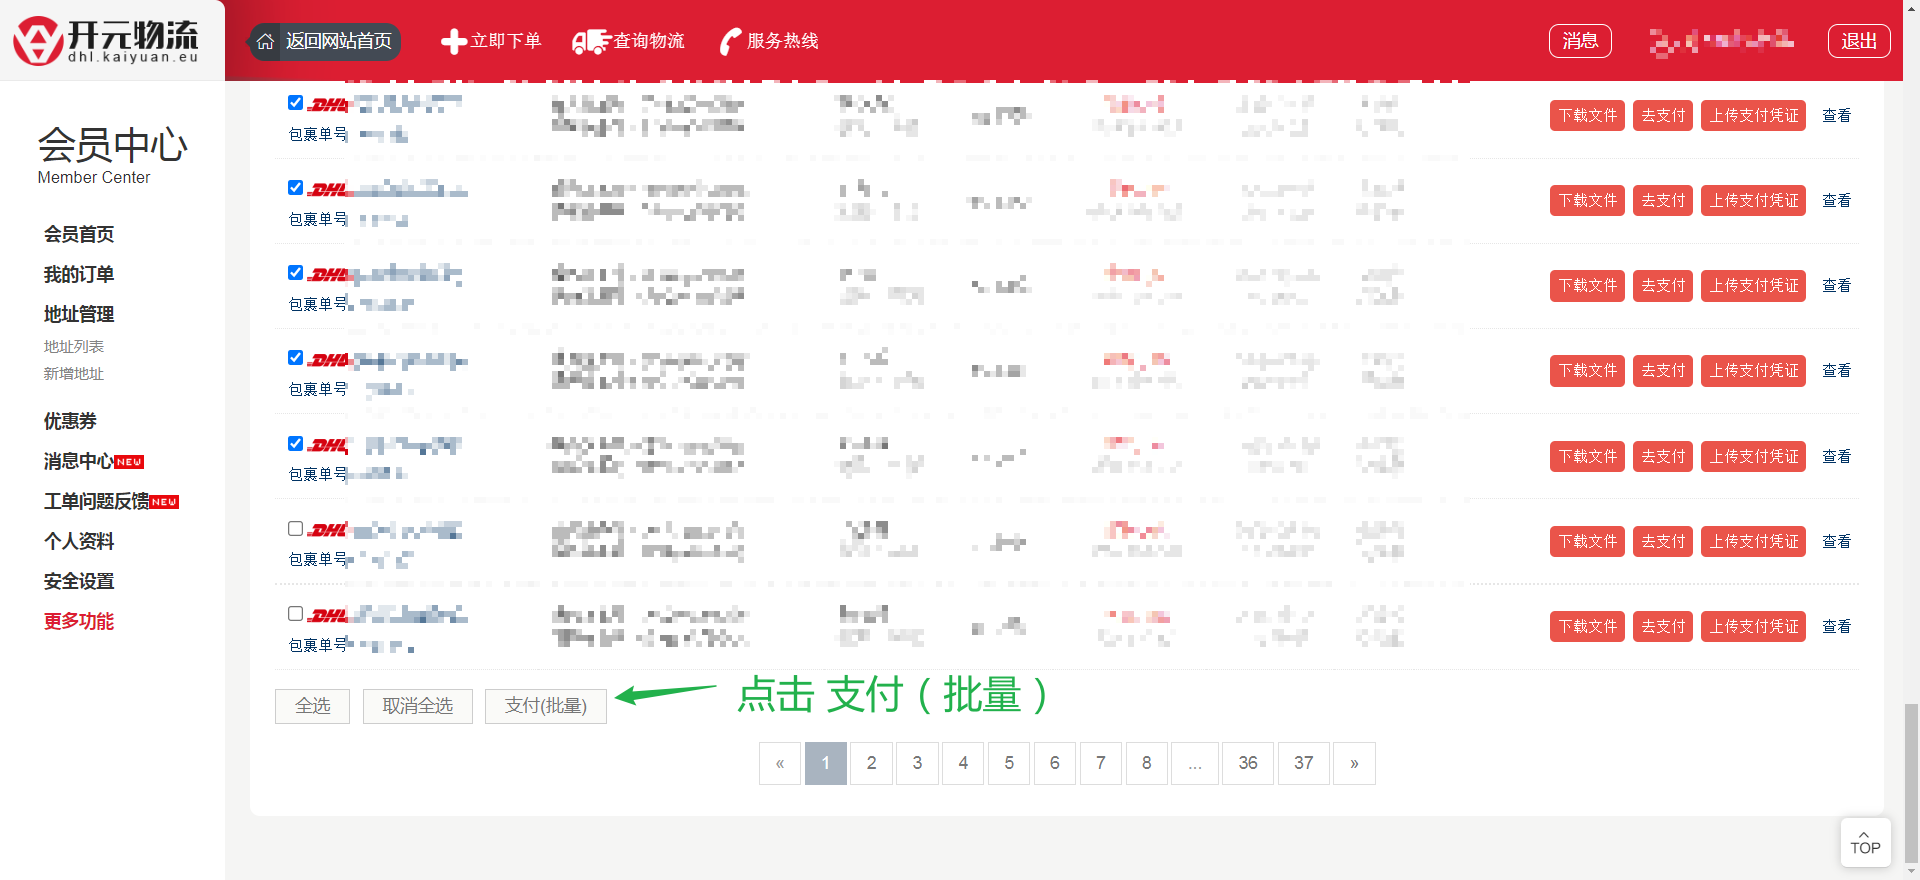Go to previous page with « arrow
The height and width of the screenshot is (880, 1920).
[780, 763]
